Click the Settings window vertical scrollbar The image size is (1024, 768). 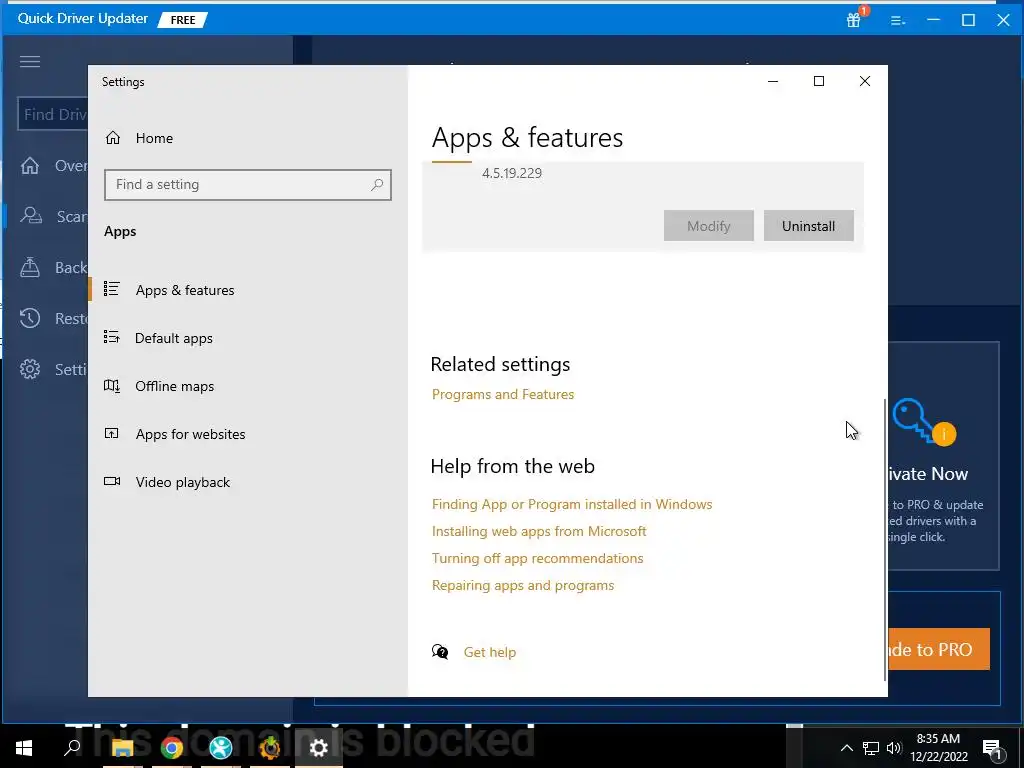pyautogui.click(x=885, y=539)
